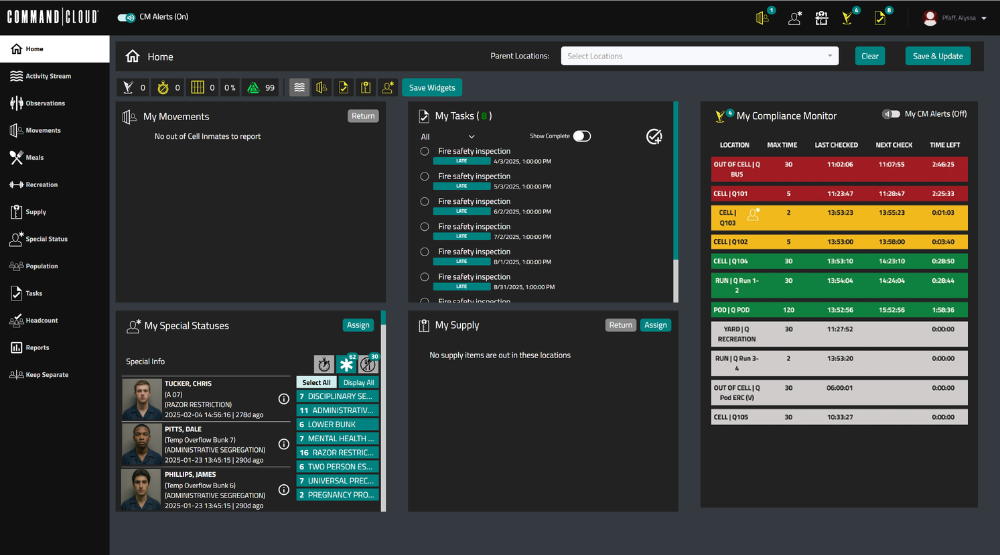Click the Special Status widget icon in toolbar

pos(387,88)
